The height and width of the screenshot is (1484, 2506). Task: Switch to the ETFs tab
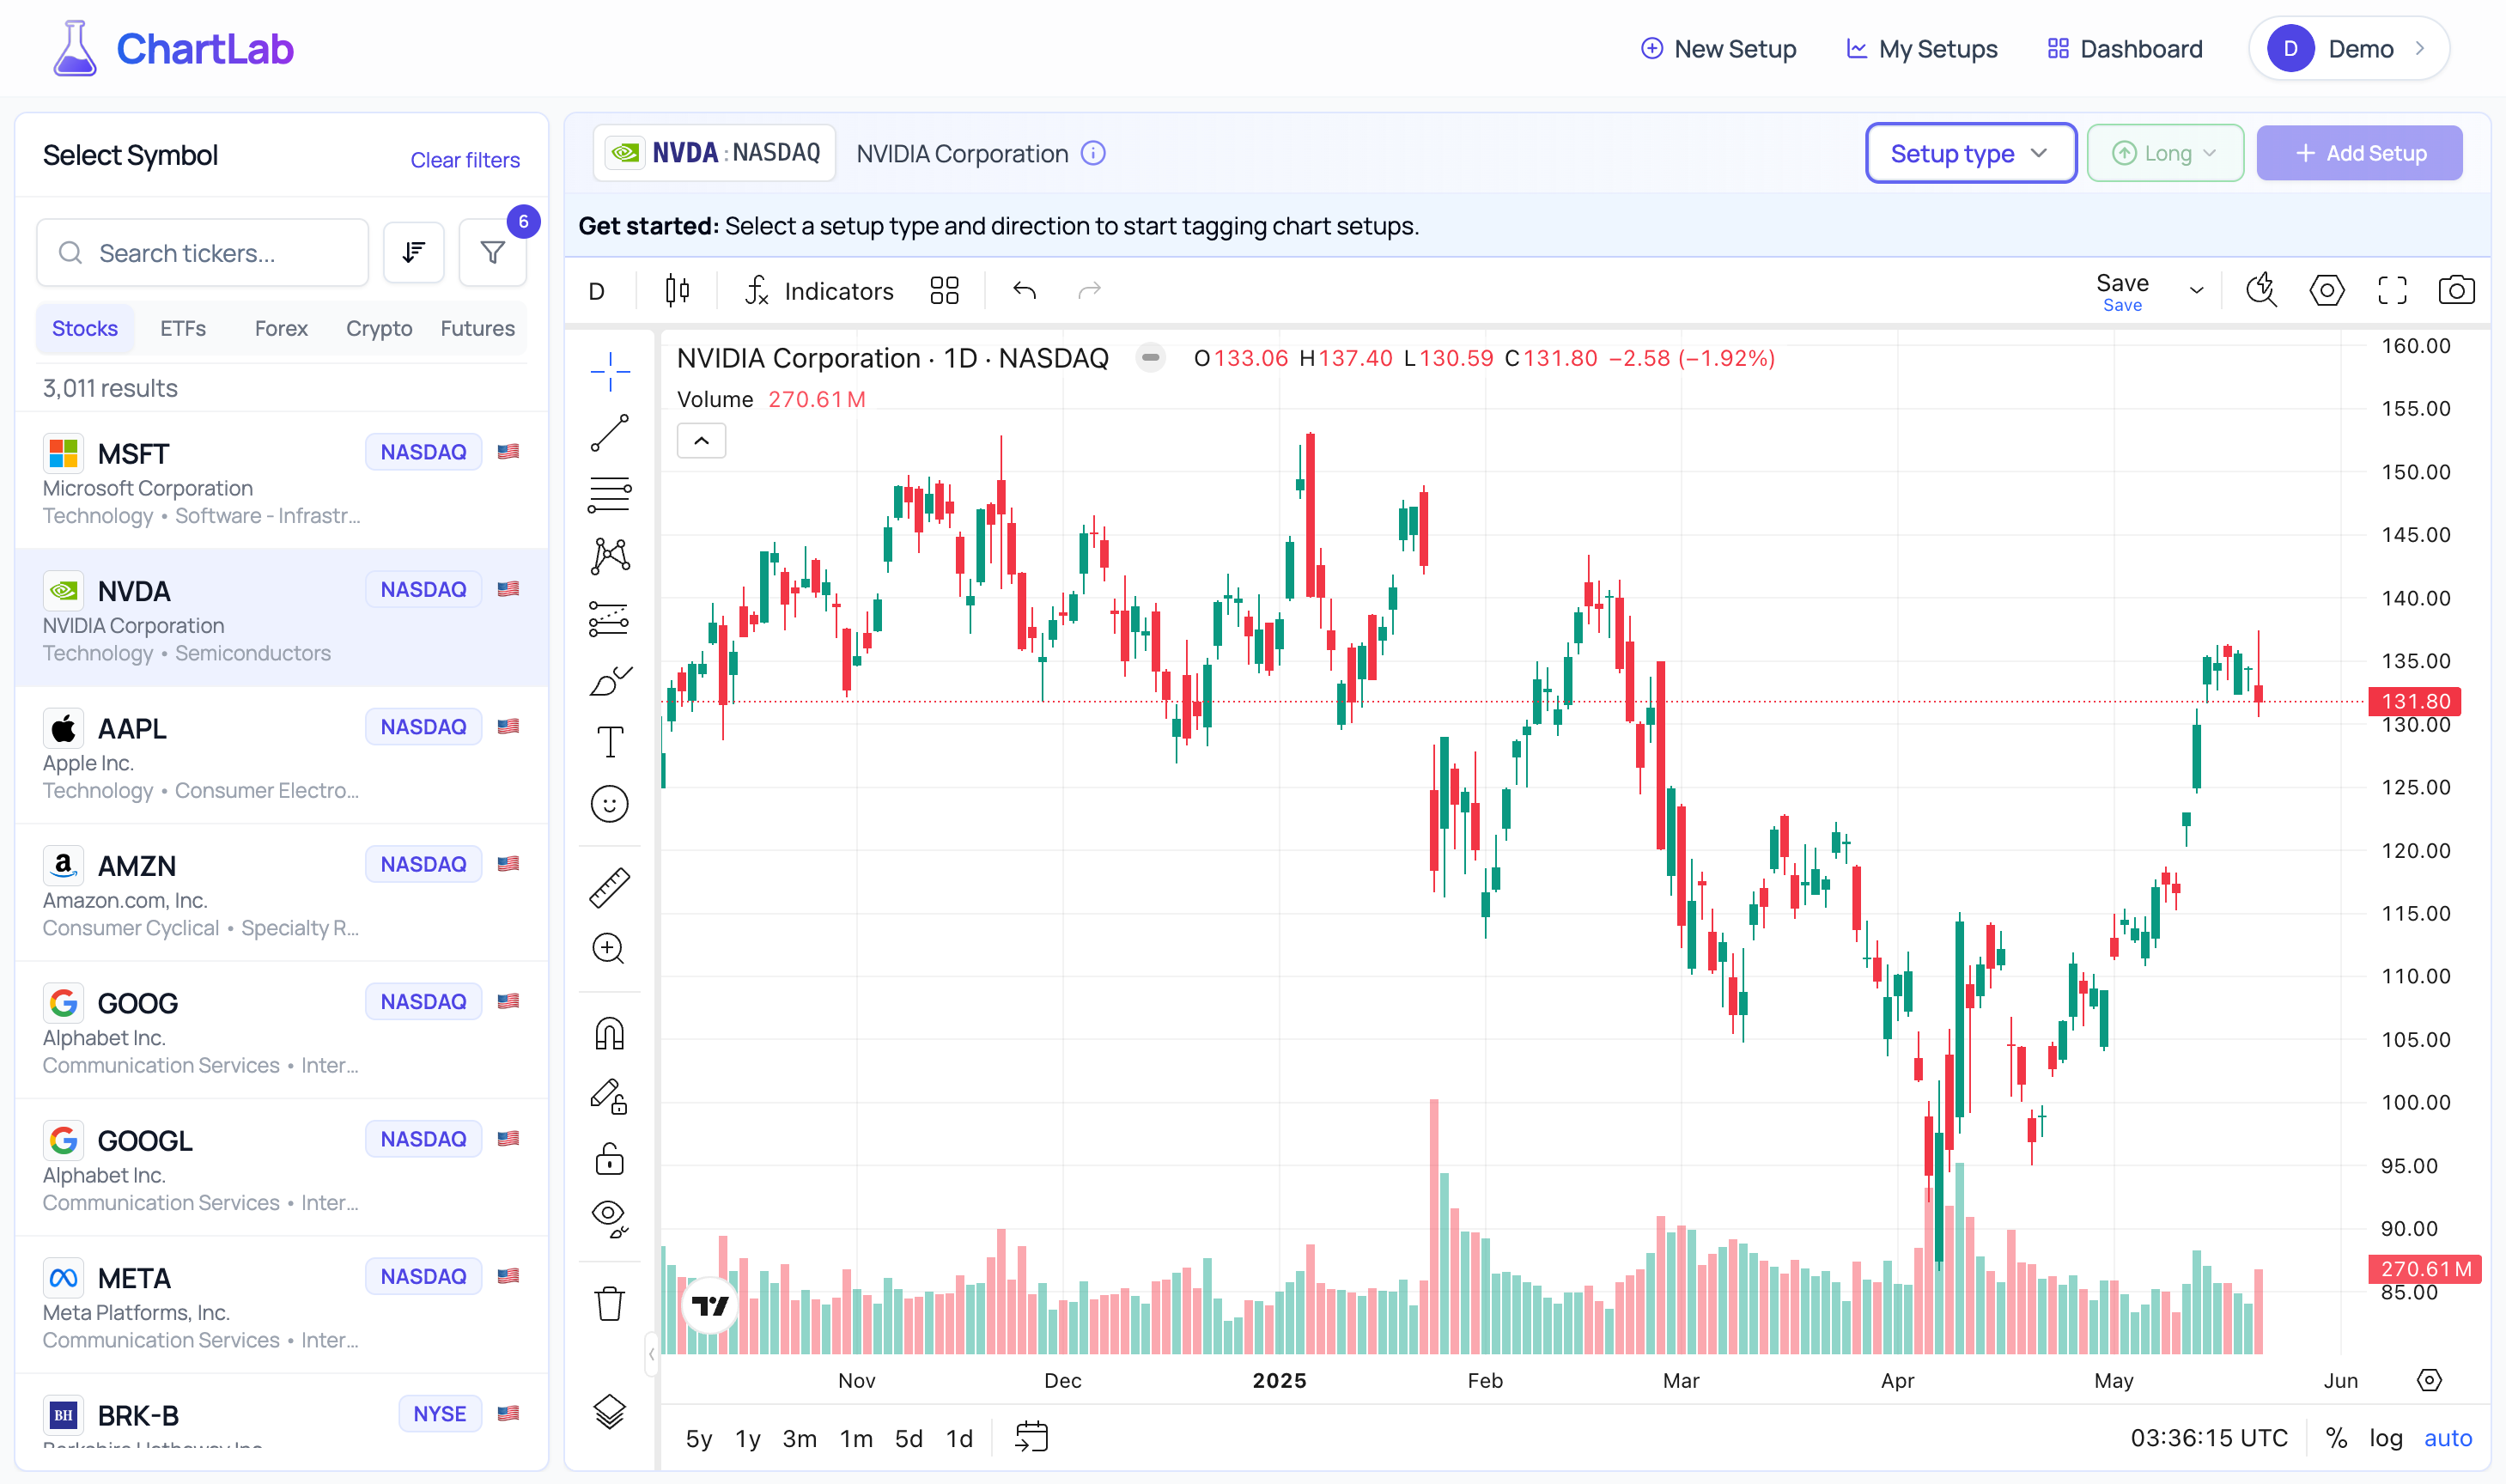(x=183, y=328)
